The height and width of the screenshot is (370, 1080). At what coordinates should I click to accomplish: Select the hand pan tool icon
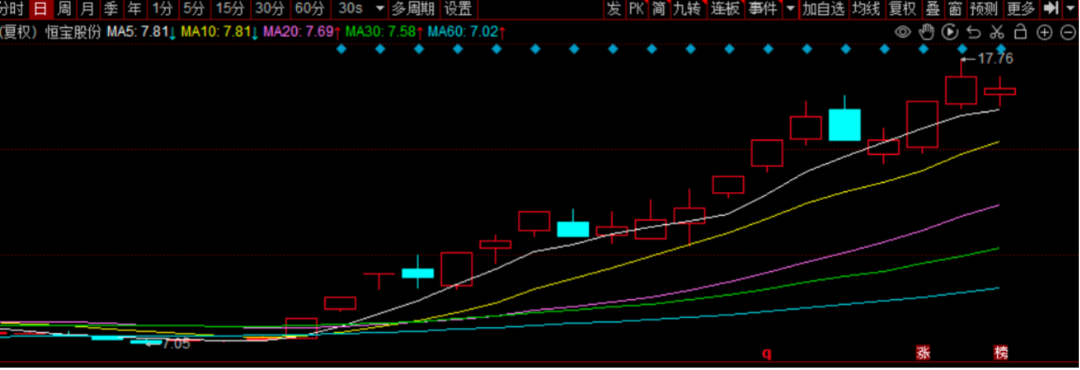click(x=927, y=32)
